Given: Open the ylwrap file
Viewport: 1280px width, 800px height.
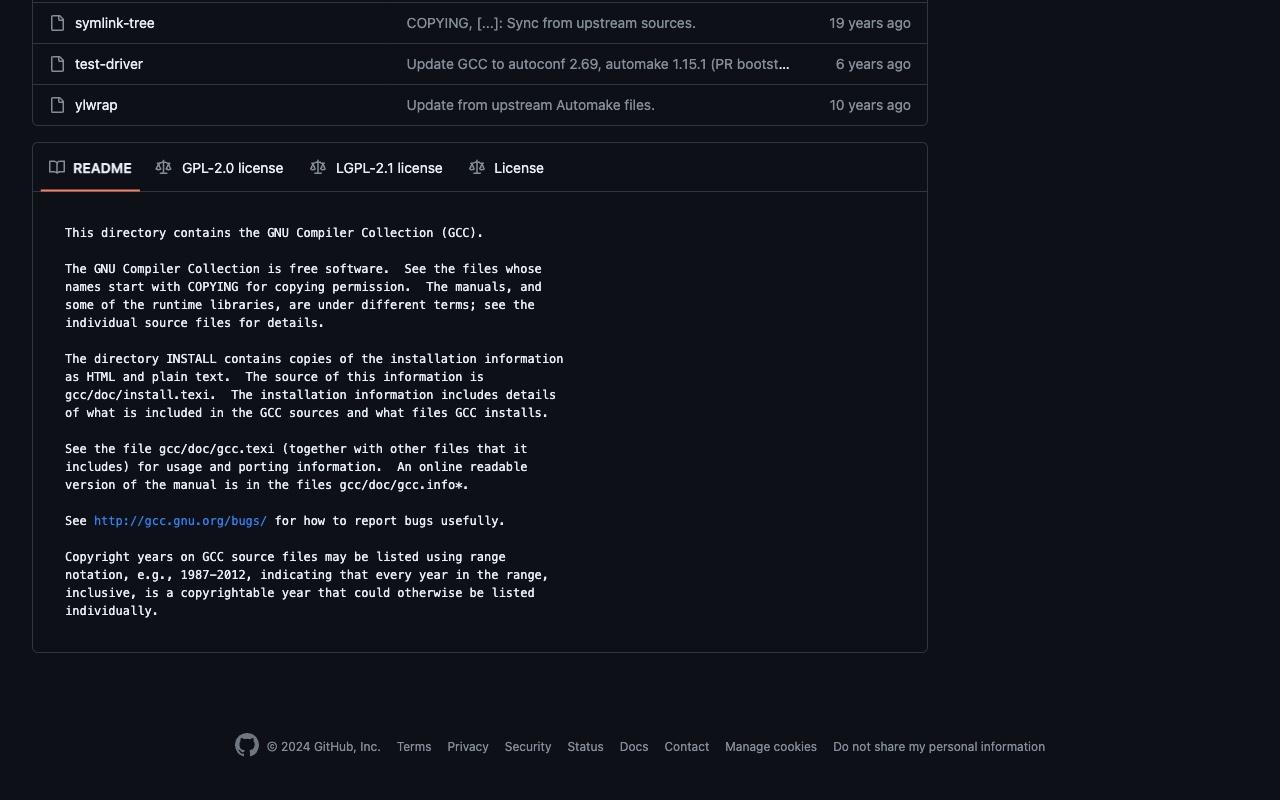Looking at the screenshot, I should pyautogui.click(x=96, y=105).
